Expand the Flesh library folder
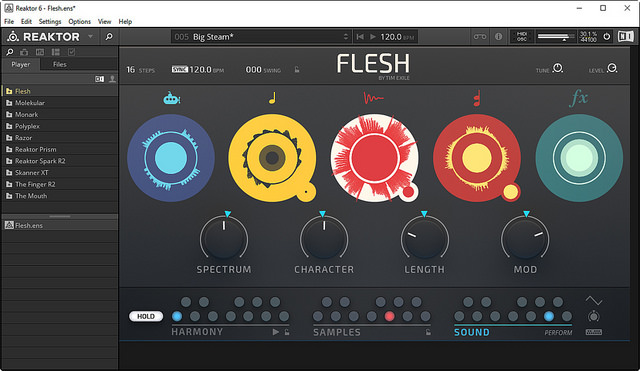This screenshot has width=640, height=371. 9,91
